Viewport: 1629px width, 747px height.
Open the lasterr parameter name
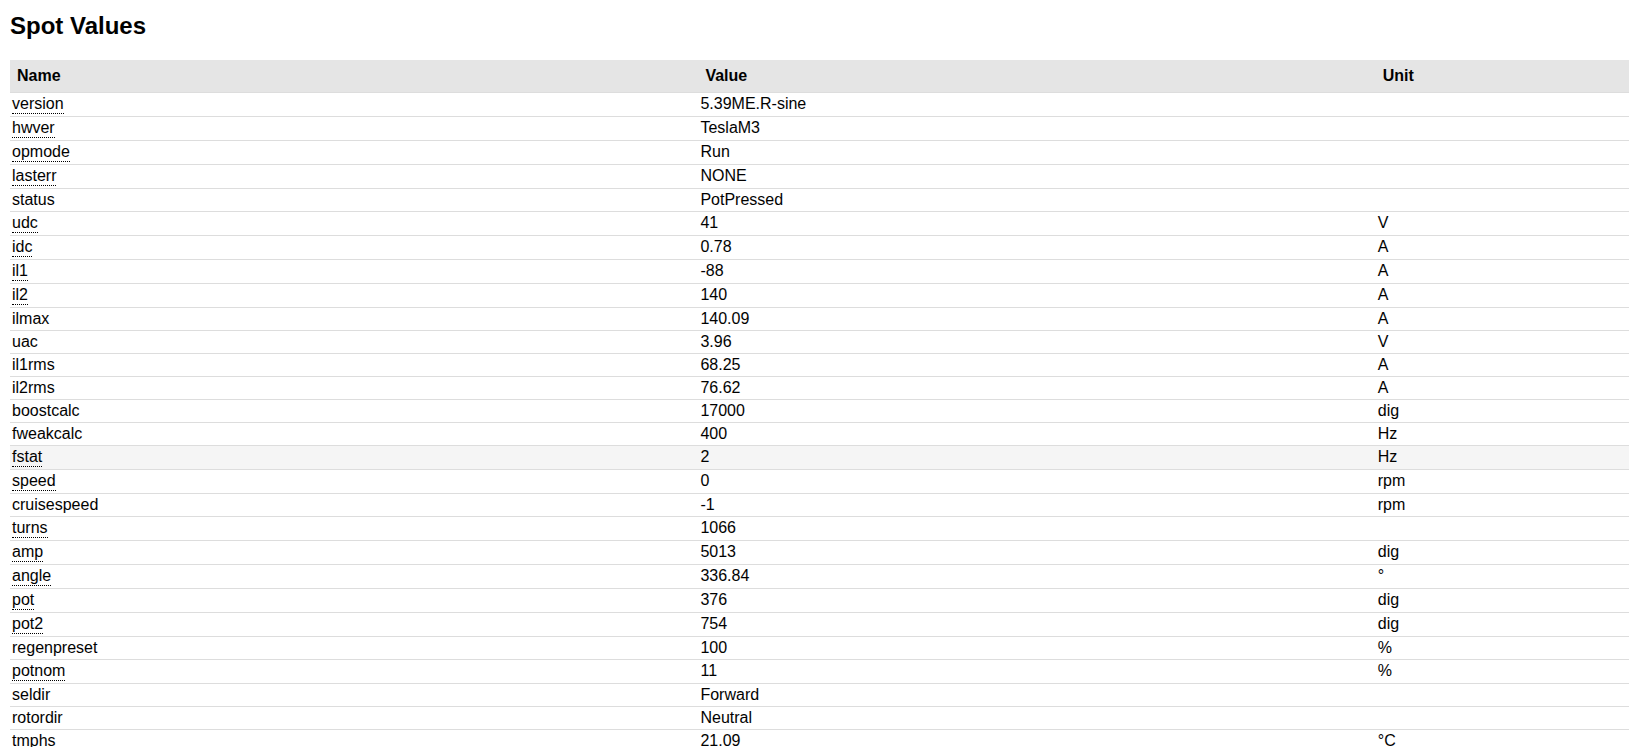(x=34, y=176)
